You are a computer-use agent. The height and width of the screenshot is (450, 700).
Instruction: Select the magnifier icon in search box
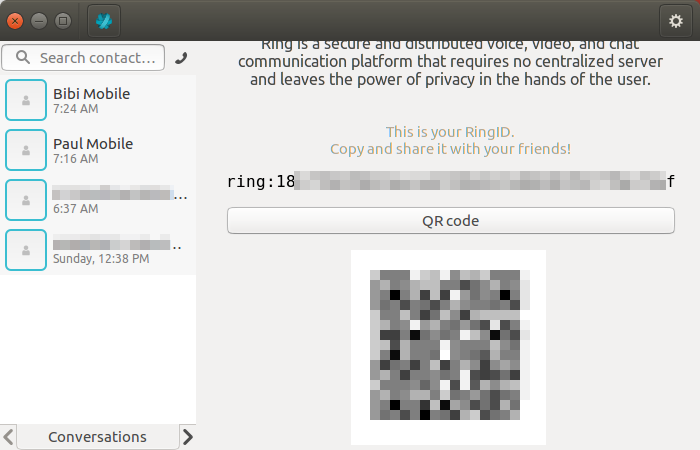23,57
